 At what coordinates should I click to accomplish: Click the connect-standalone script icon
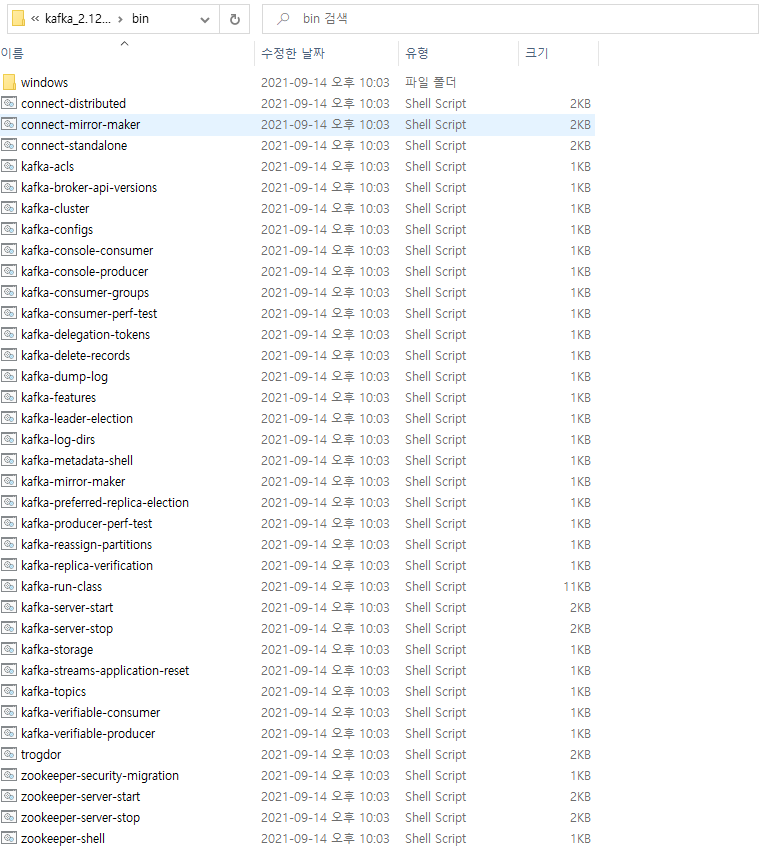[x=9, y=145]
